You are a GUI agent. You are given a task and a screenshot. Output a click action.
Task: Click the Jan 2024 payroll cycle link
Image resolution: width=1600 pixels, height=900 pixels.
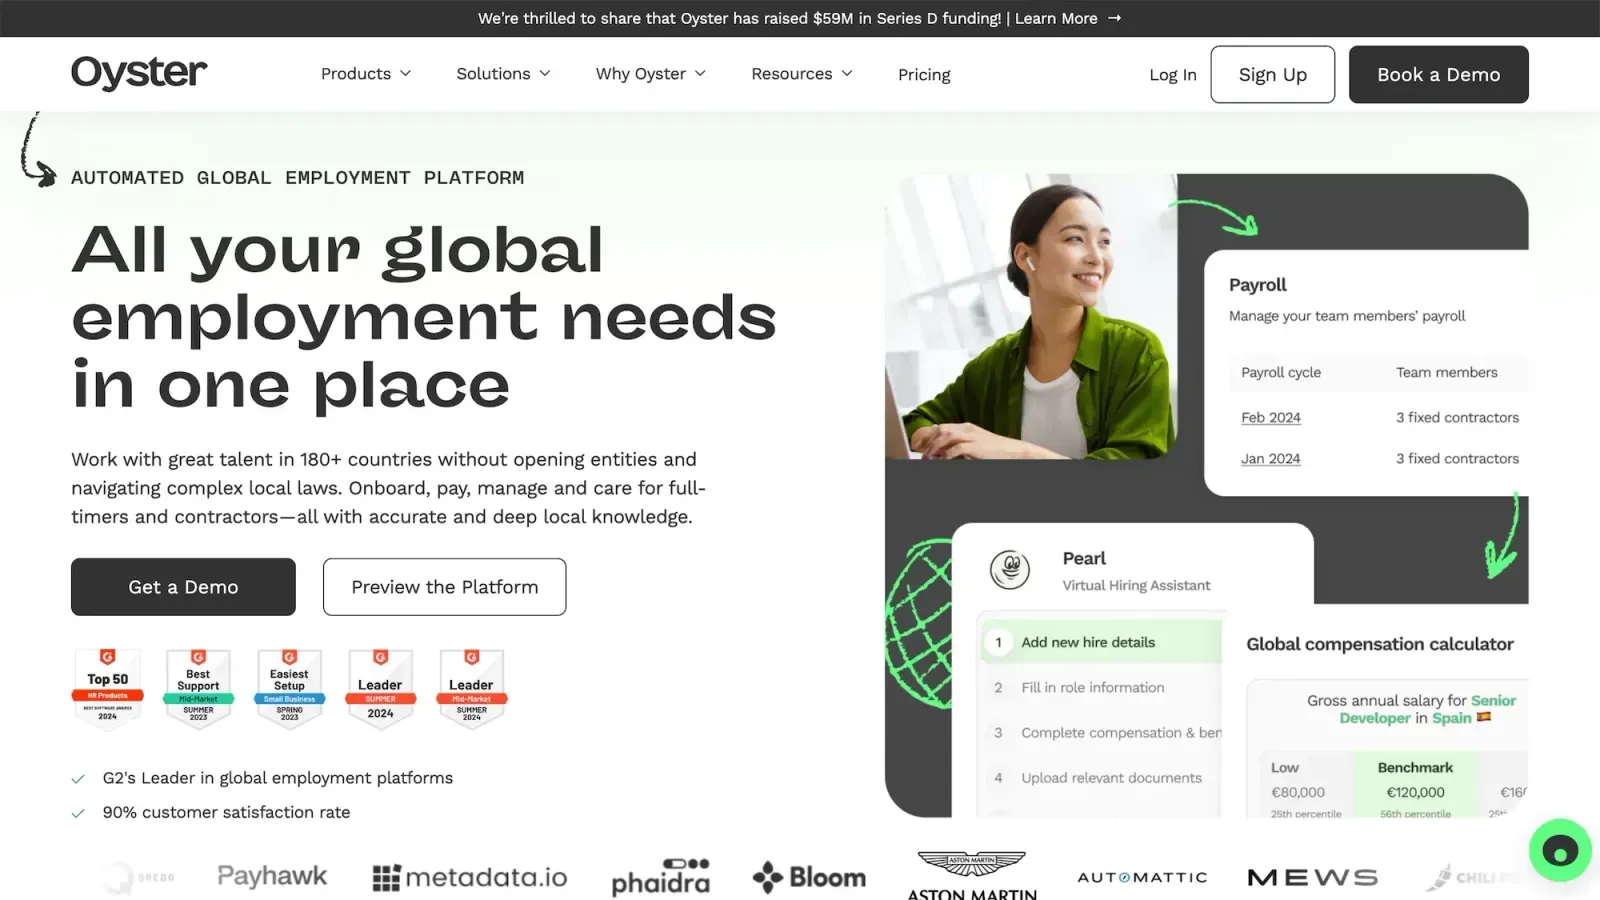point(1271,459)
